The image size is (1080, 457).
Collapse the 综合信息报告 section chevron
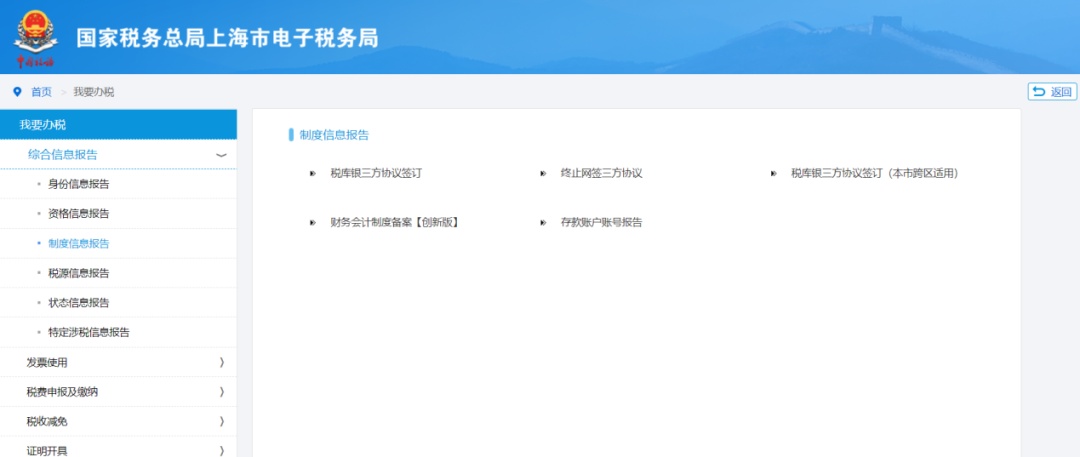[x=221, y=155]
